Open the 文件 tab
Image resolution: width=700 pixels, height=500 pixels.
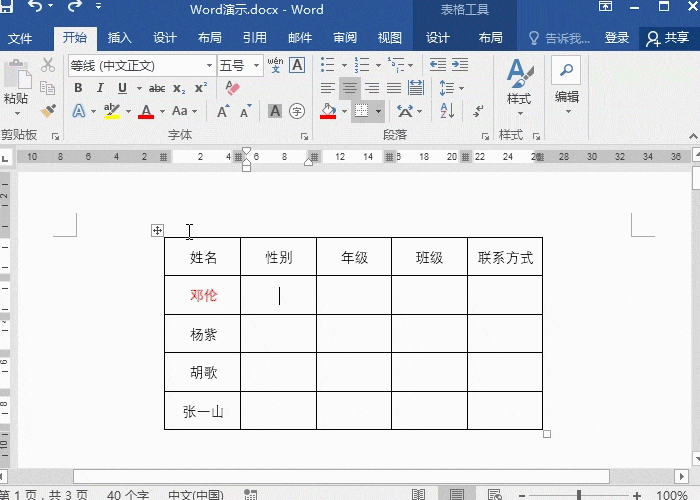click(x=20, y=38)
